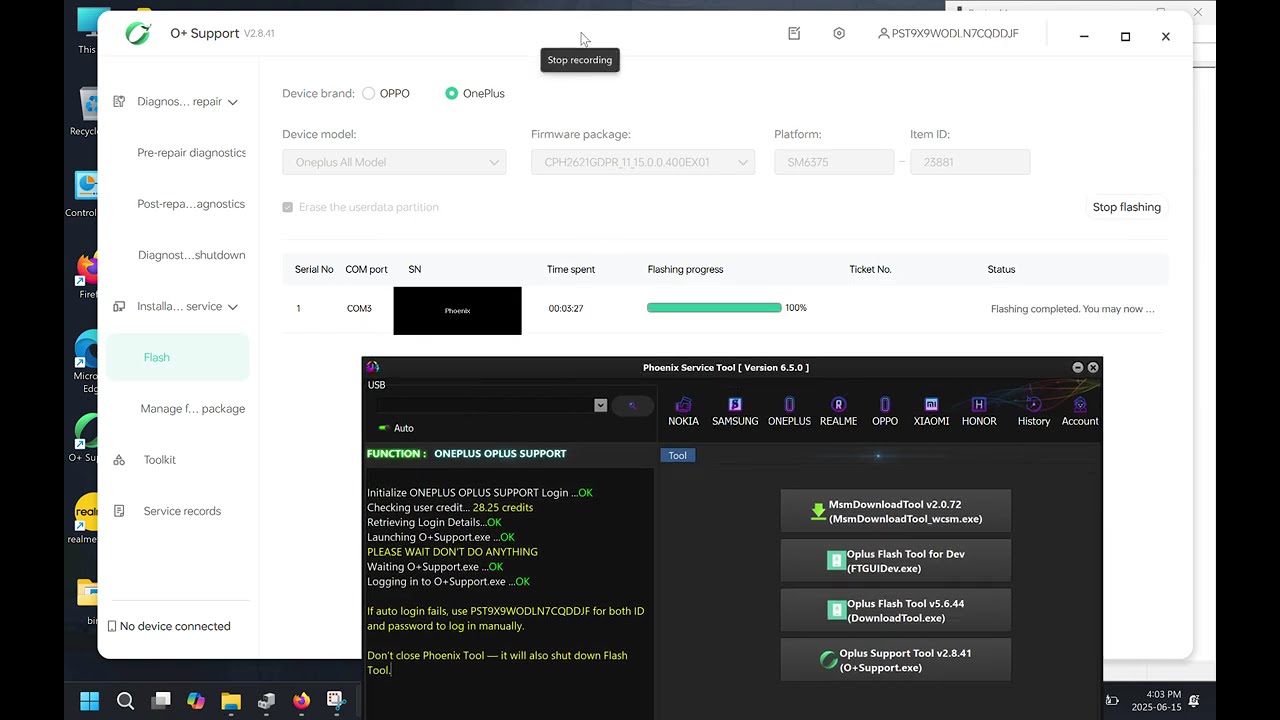Image resolution: width=1280 pixels, height=720 pixels.
Task: Launch Oplus Flash Tool for Dev
Action: click(x=896, y=561)
